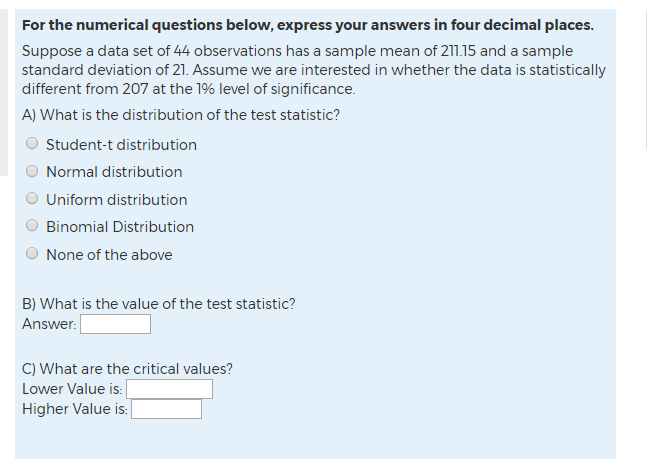The height and width of the screenshot is (471, 647).
Task: Click the 'Lower Value is:' label
Action: (72, 389)
